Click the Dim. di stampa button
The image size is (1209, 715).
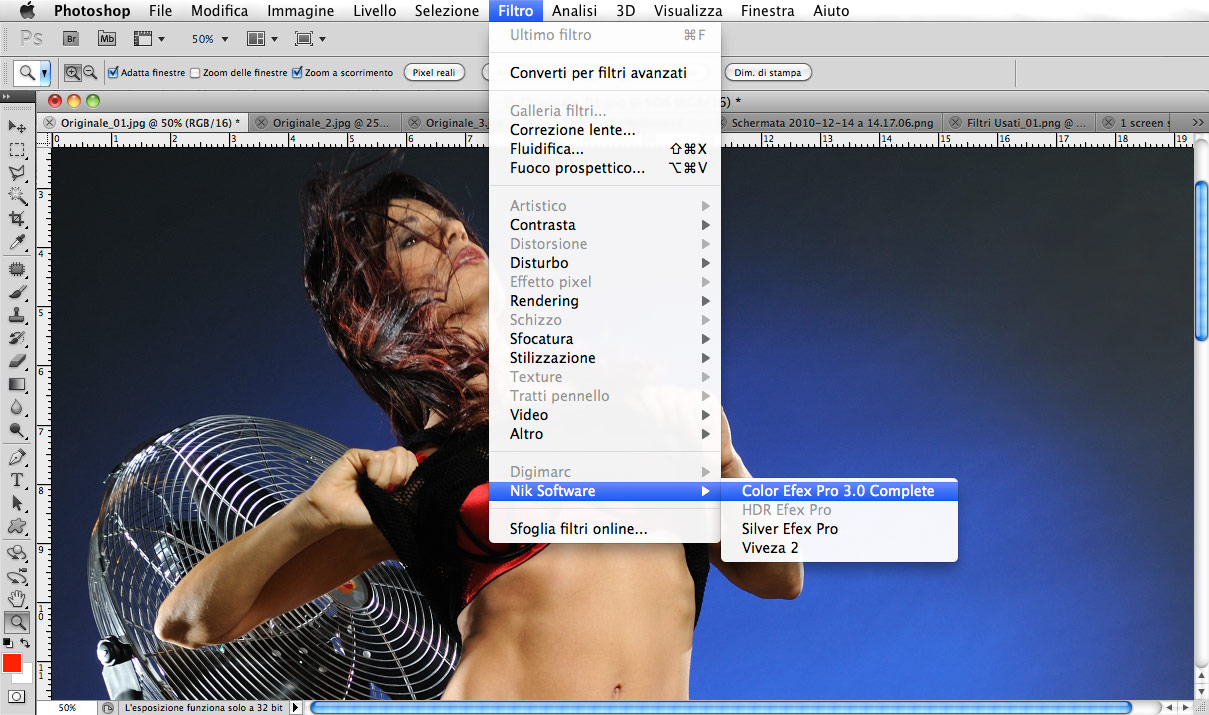(x=769, y=72)
